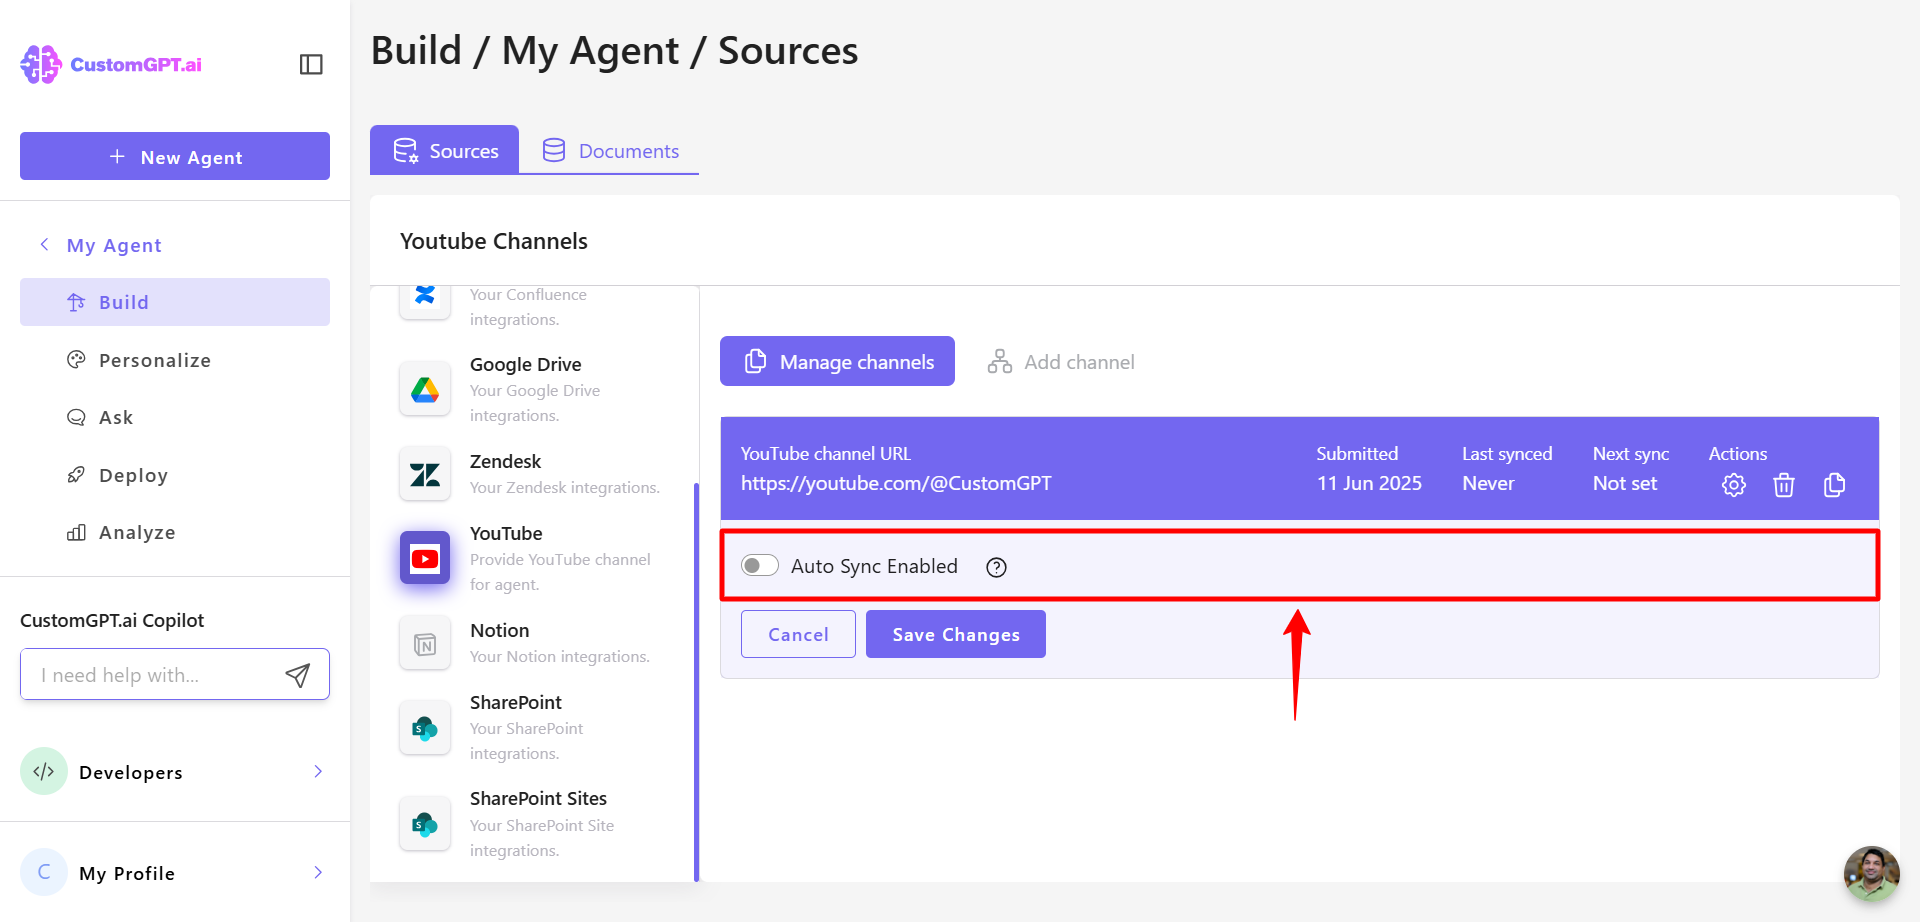The image size is (1920, 922).
Task: Click the Manage channels button
Action: (x=837, y=361)
